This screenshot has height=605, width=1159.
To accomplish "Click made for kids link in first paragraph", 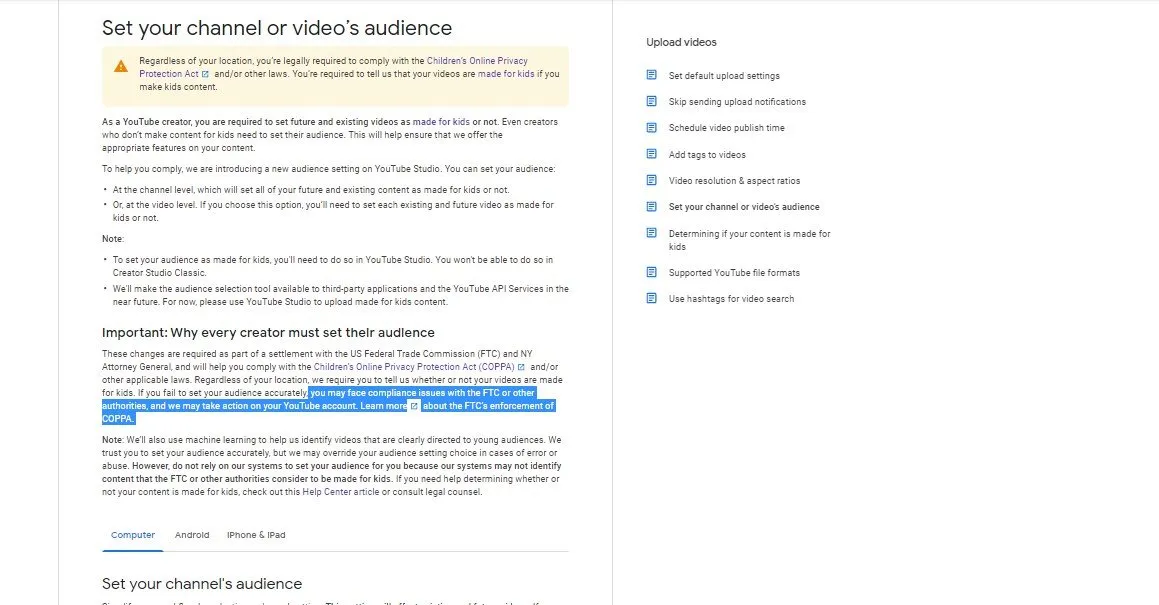I will (441, 122).
